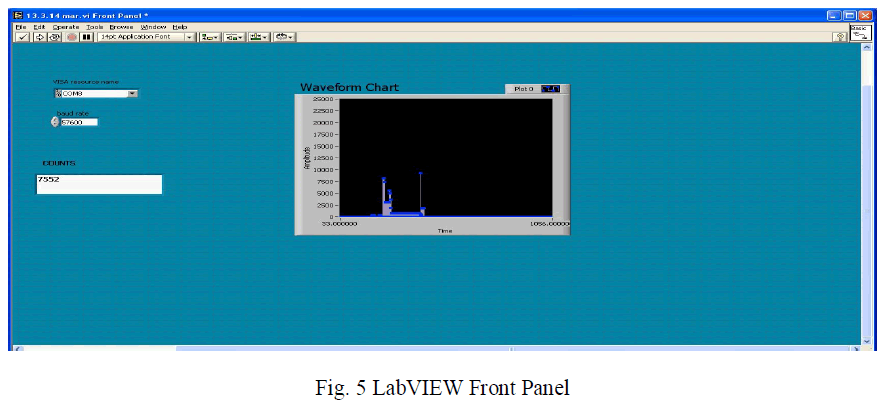This screenshot has width=881, height=401.
Task: Click the Run arrow toolbar button
Action: [x=40, y=37]
